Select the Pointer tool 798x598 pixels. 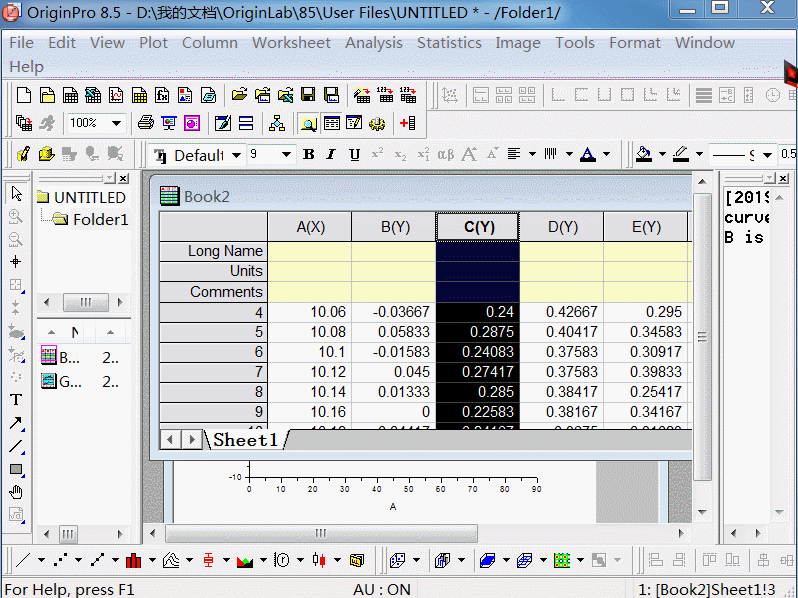16,193
